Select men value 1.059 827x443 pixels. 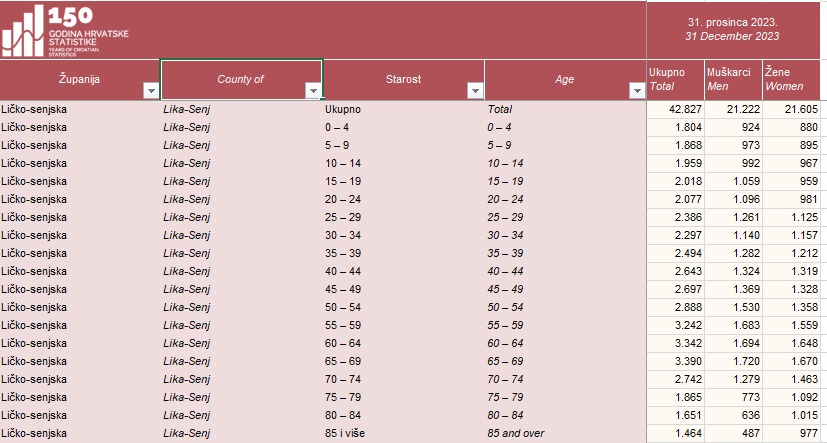tap(734, 181)
